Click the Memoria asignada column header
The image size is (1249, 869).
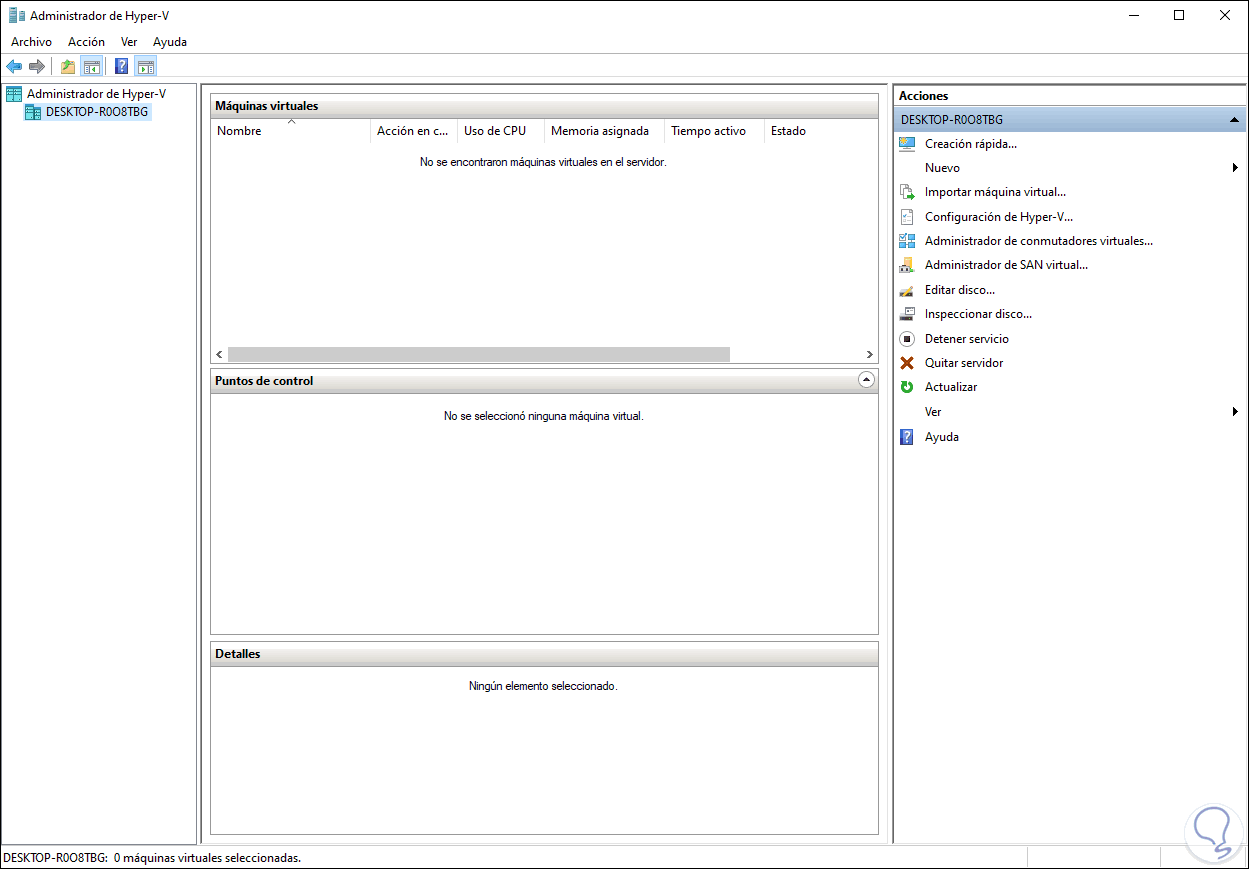pos(604,131)
